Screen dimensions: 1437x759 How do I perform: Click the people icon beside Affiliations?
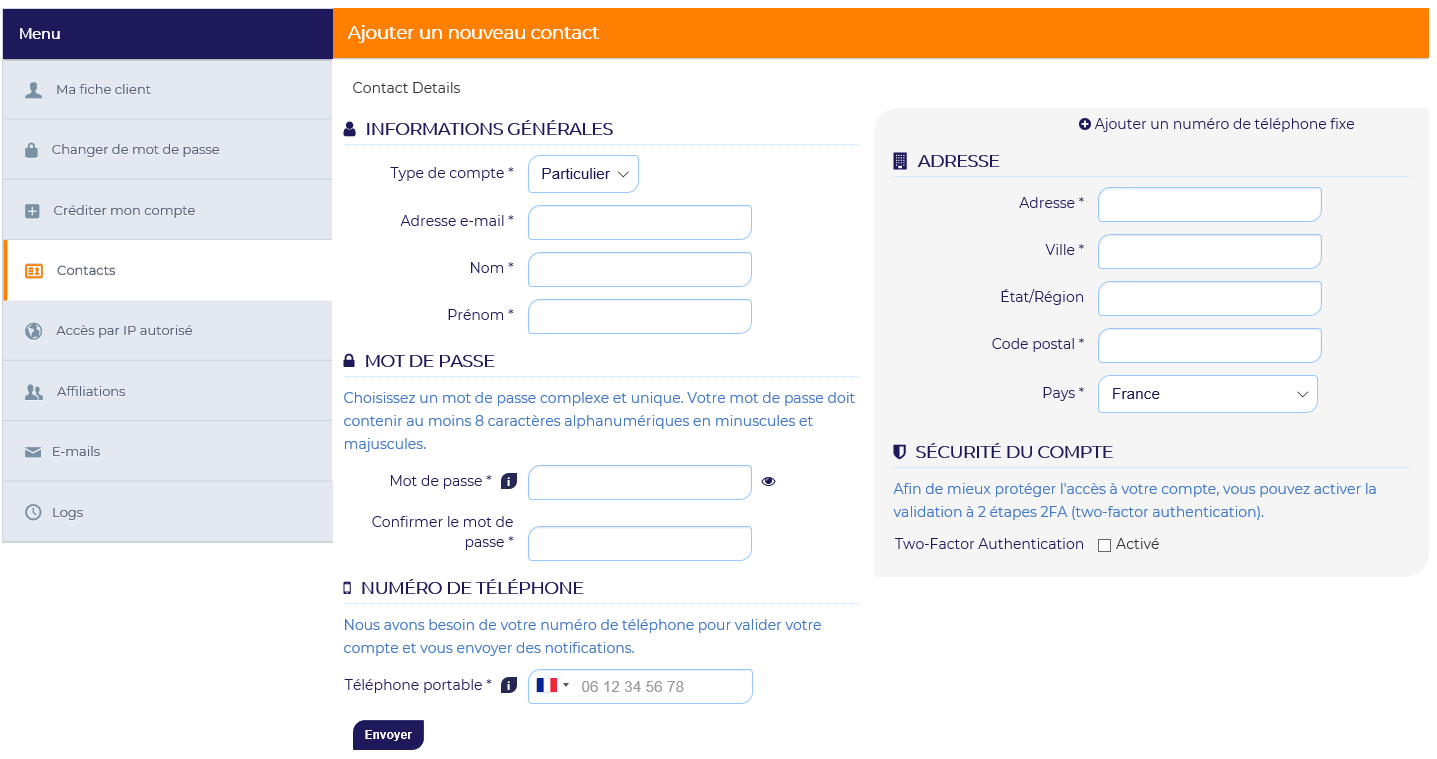(34, 392)
